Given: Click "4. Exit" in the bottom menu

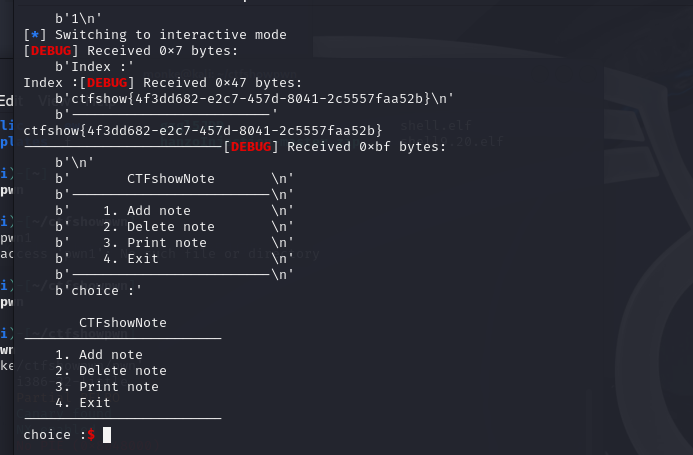Looking at the screenshot, I should [x=82, y=403].
